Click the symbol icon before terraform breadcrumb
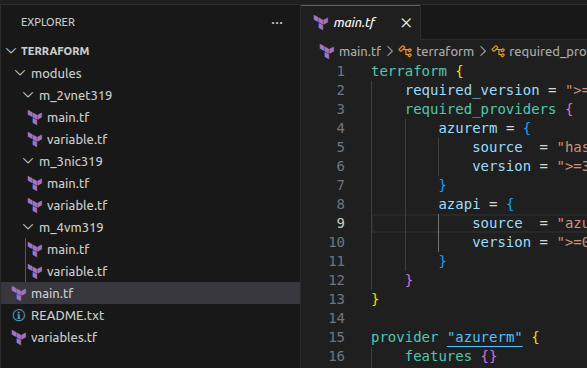The image size is (587, 368). [405, 51]
